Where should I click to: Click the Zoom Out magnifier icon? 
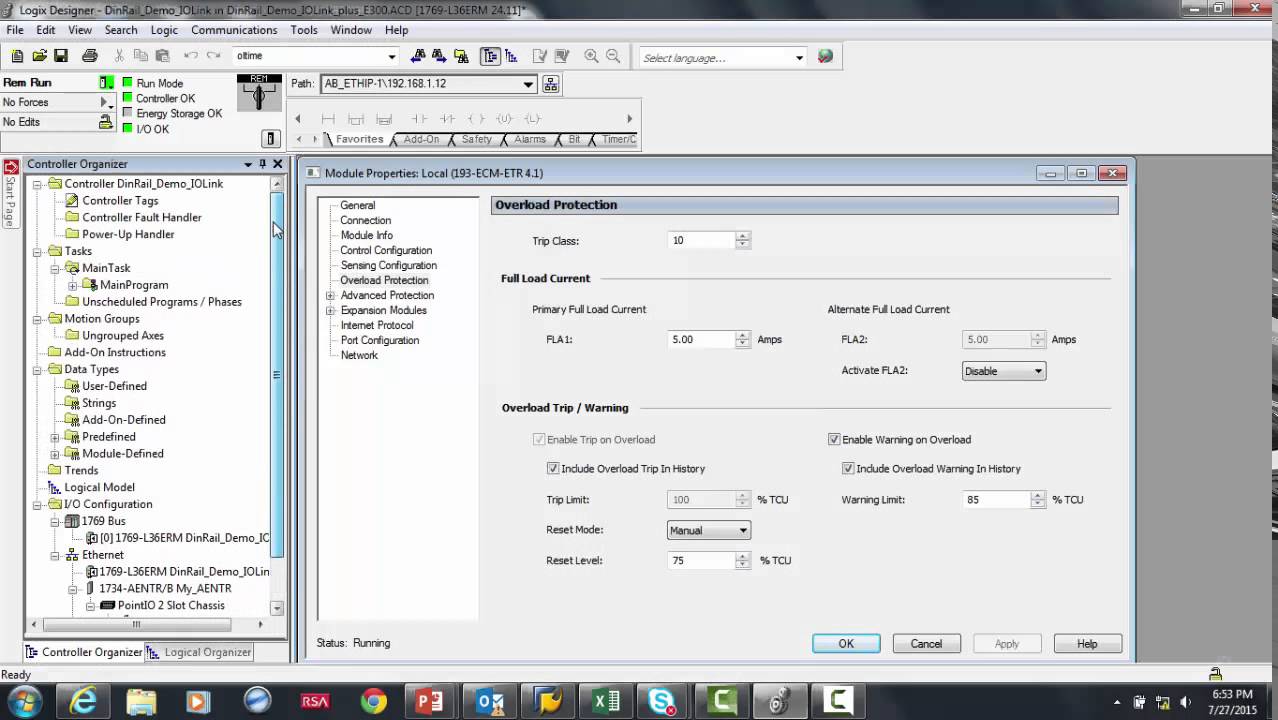(x=613, y=57)
